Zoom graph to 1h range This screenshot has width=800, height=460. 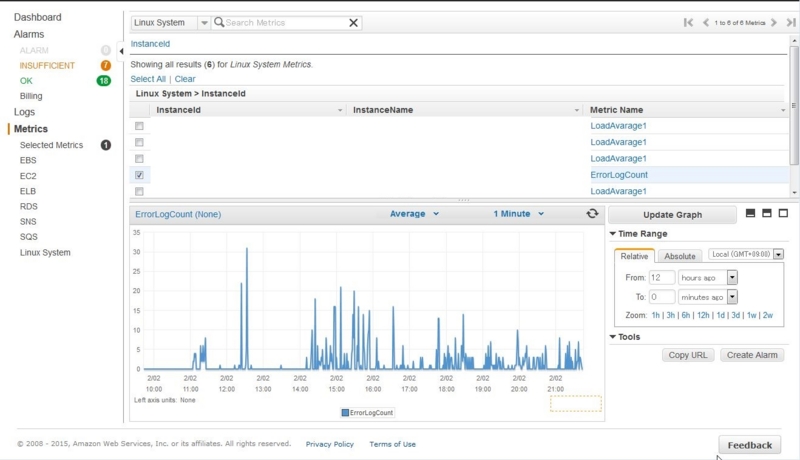click(x=656, y=315)
